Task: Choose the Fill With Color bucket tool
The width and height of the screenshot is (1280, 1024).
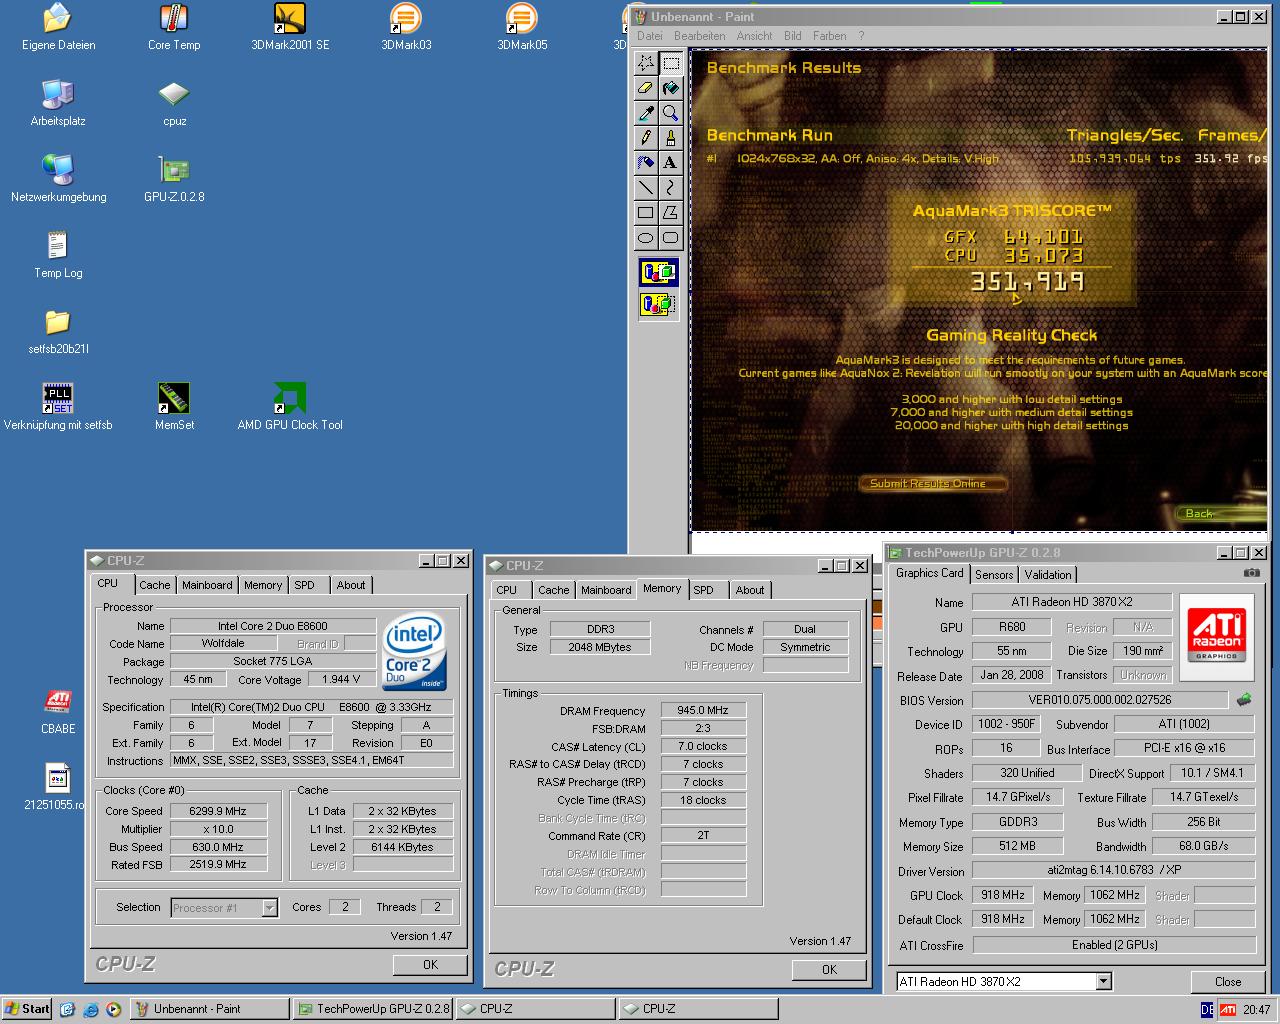Action: coord(671,88)
